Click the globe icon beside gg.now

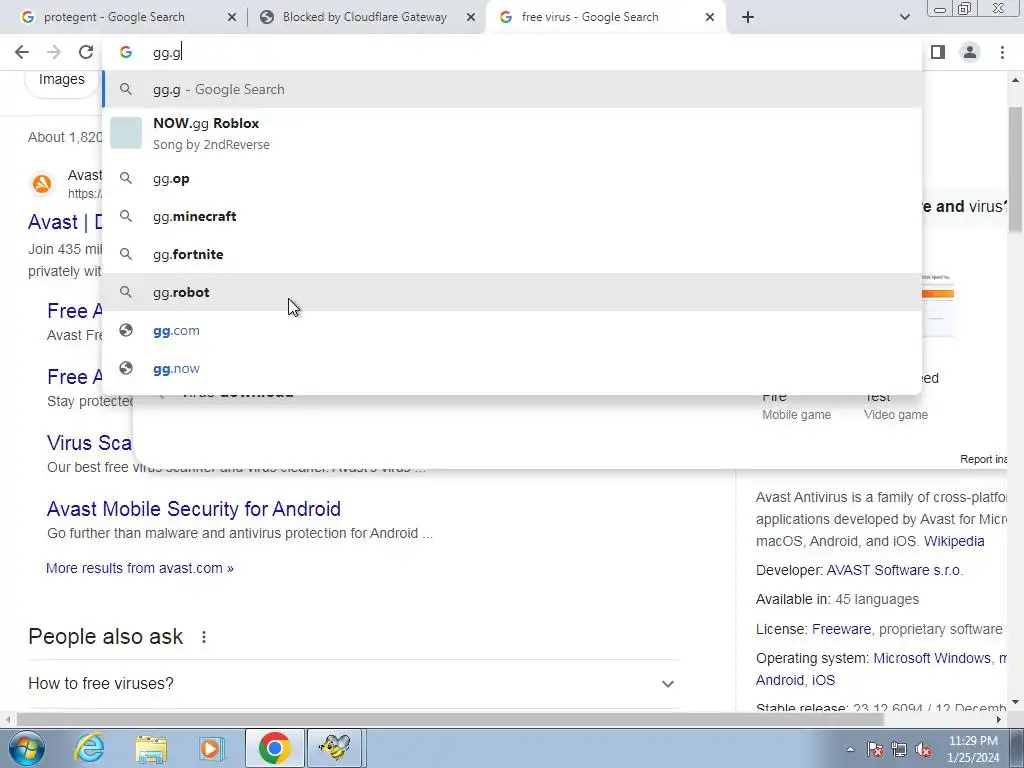tap(126, 368)
